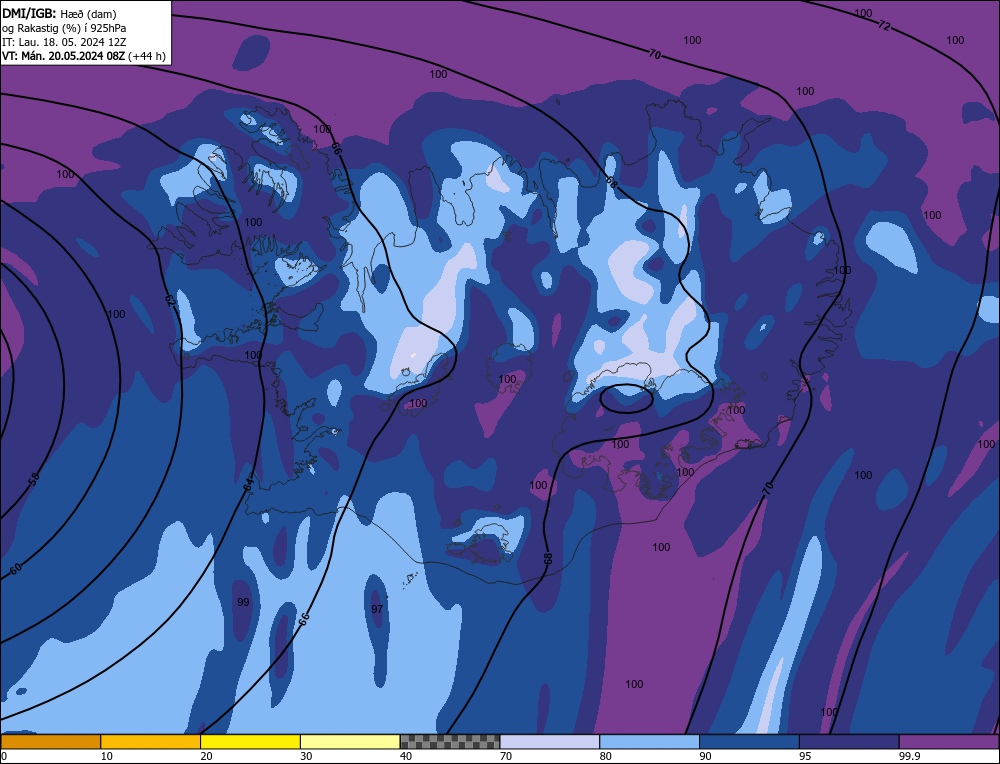Click the pale yellow 30–40 legend swatch

[350, 741]
